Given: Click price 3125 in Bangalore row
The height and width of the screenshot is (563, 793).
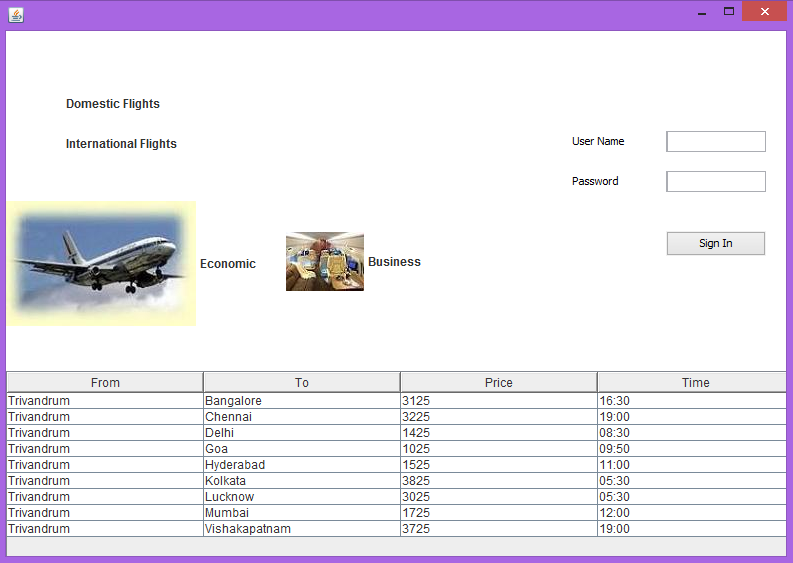Looking at the screenshot, I should tap(499, 401).
